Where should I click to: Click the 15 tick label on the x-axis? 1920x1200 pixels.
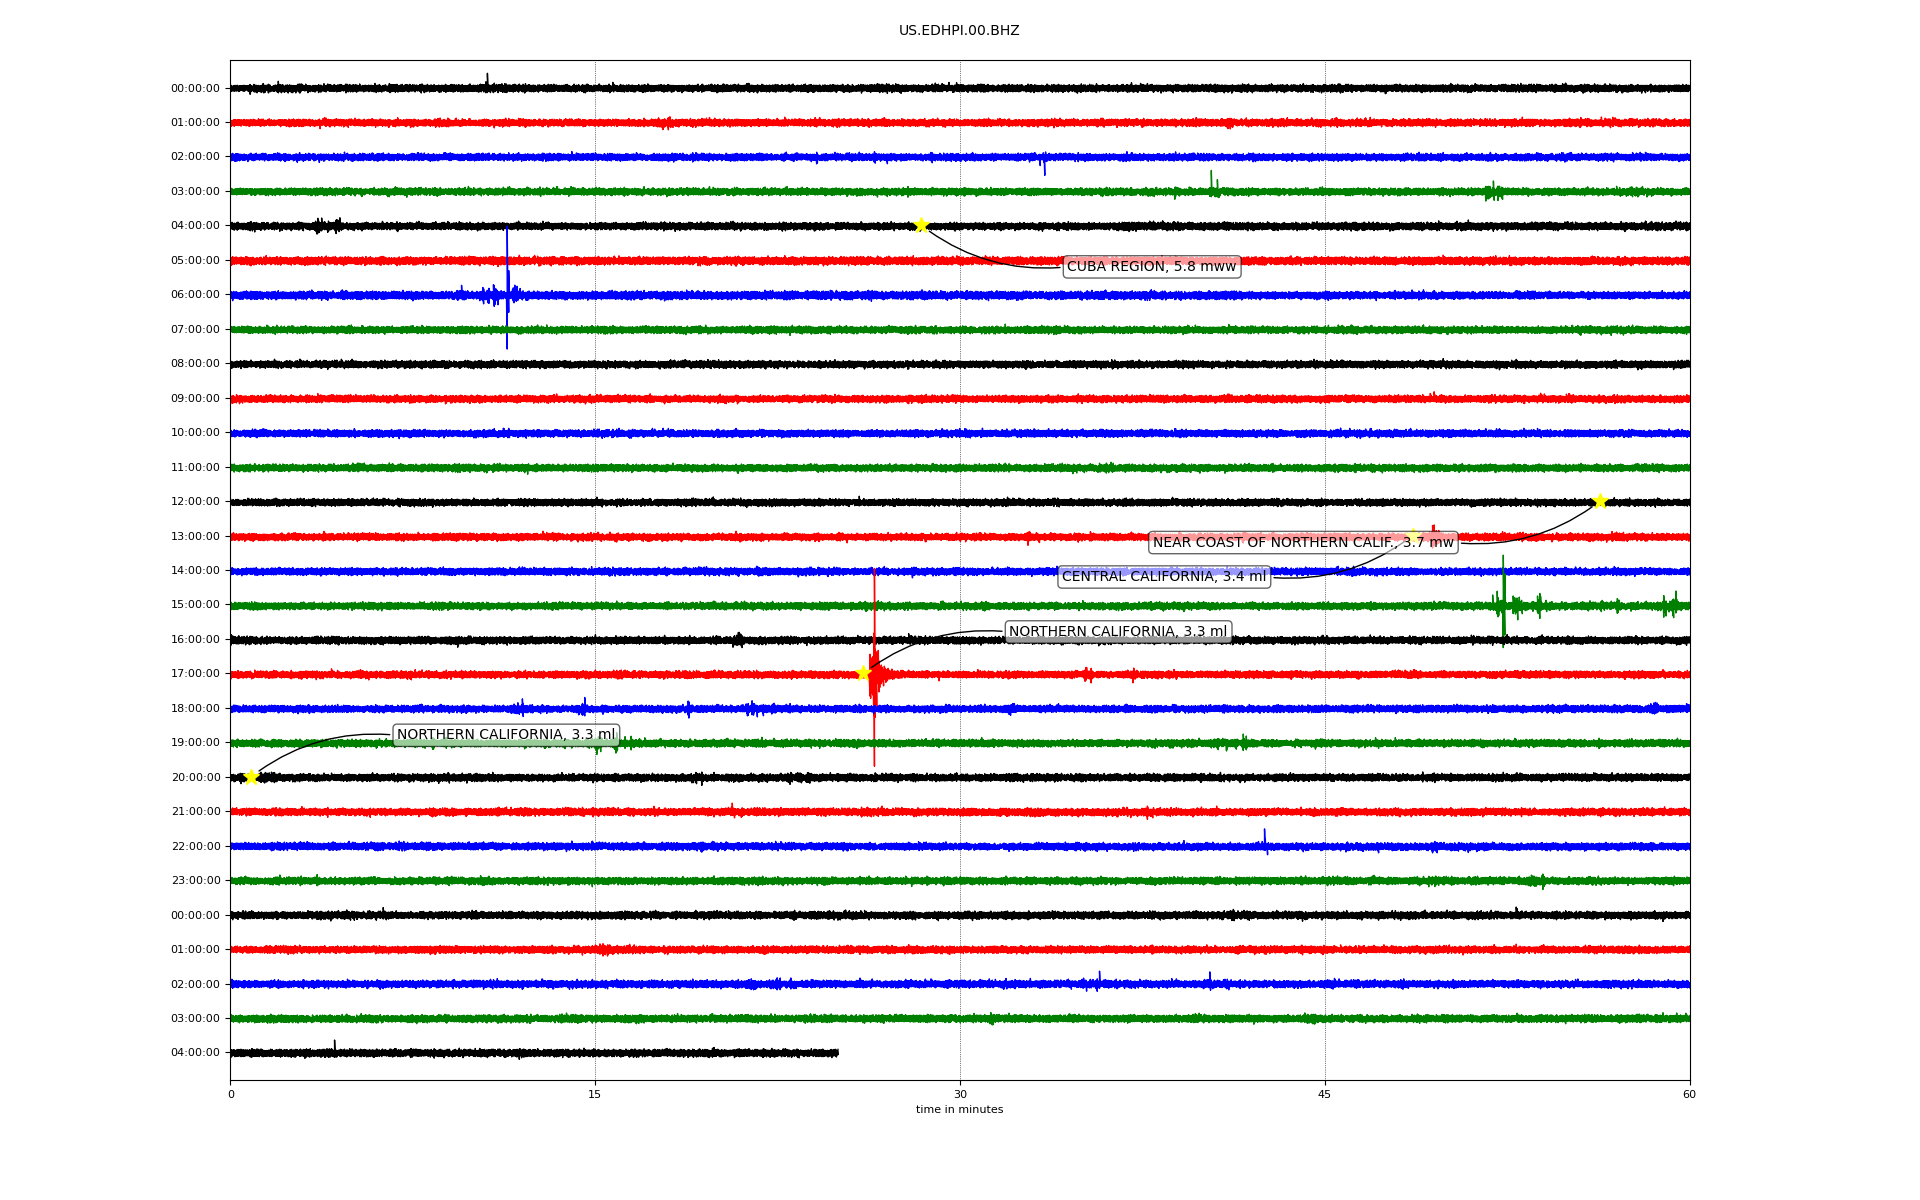pos(595,1094)
